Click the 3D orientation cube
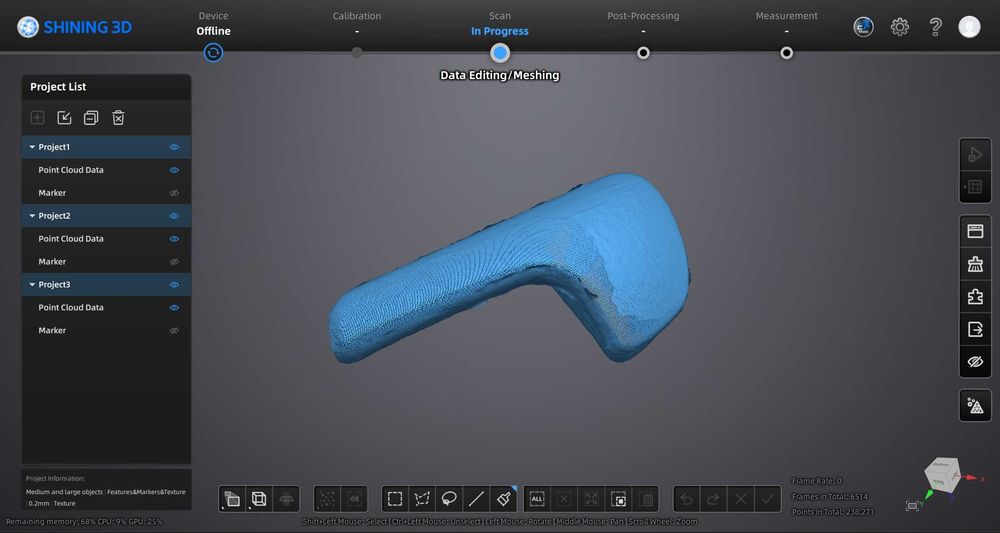The image size is (1000, 533). pyautogui.click(x=942, y=474)
